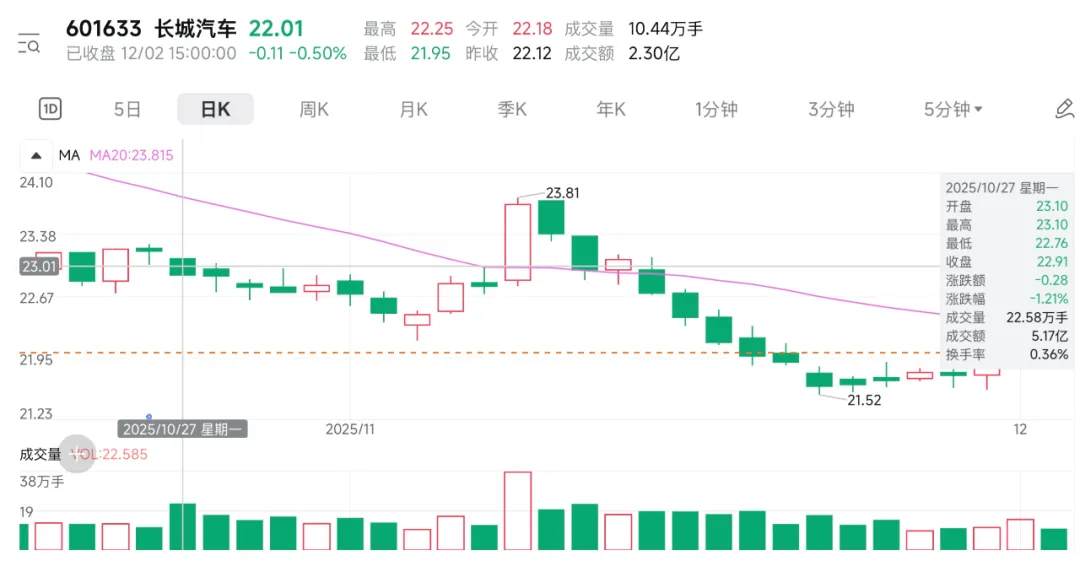This screenshot has height=561, width=1080.
Task: Click the 1D intraday chart icon
Action: [x=50, y=109]
